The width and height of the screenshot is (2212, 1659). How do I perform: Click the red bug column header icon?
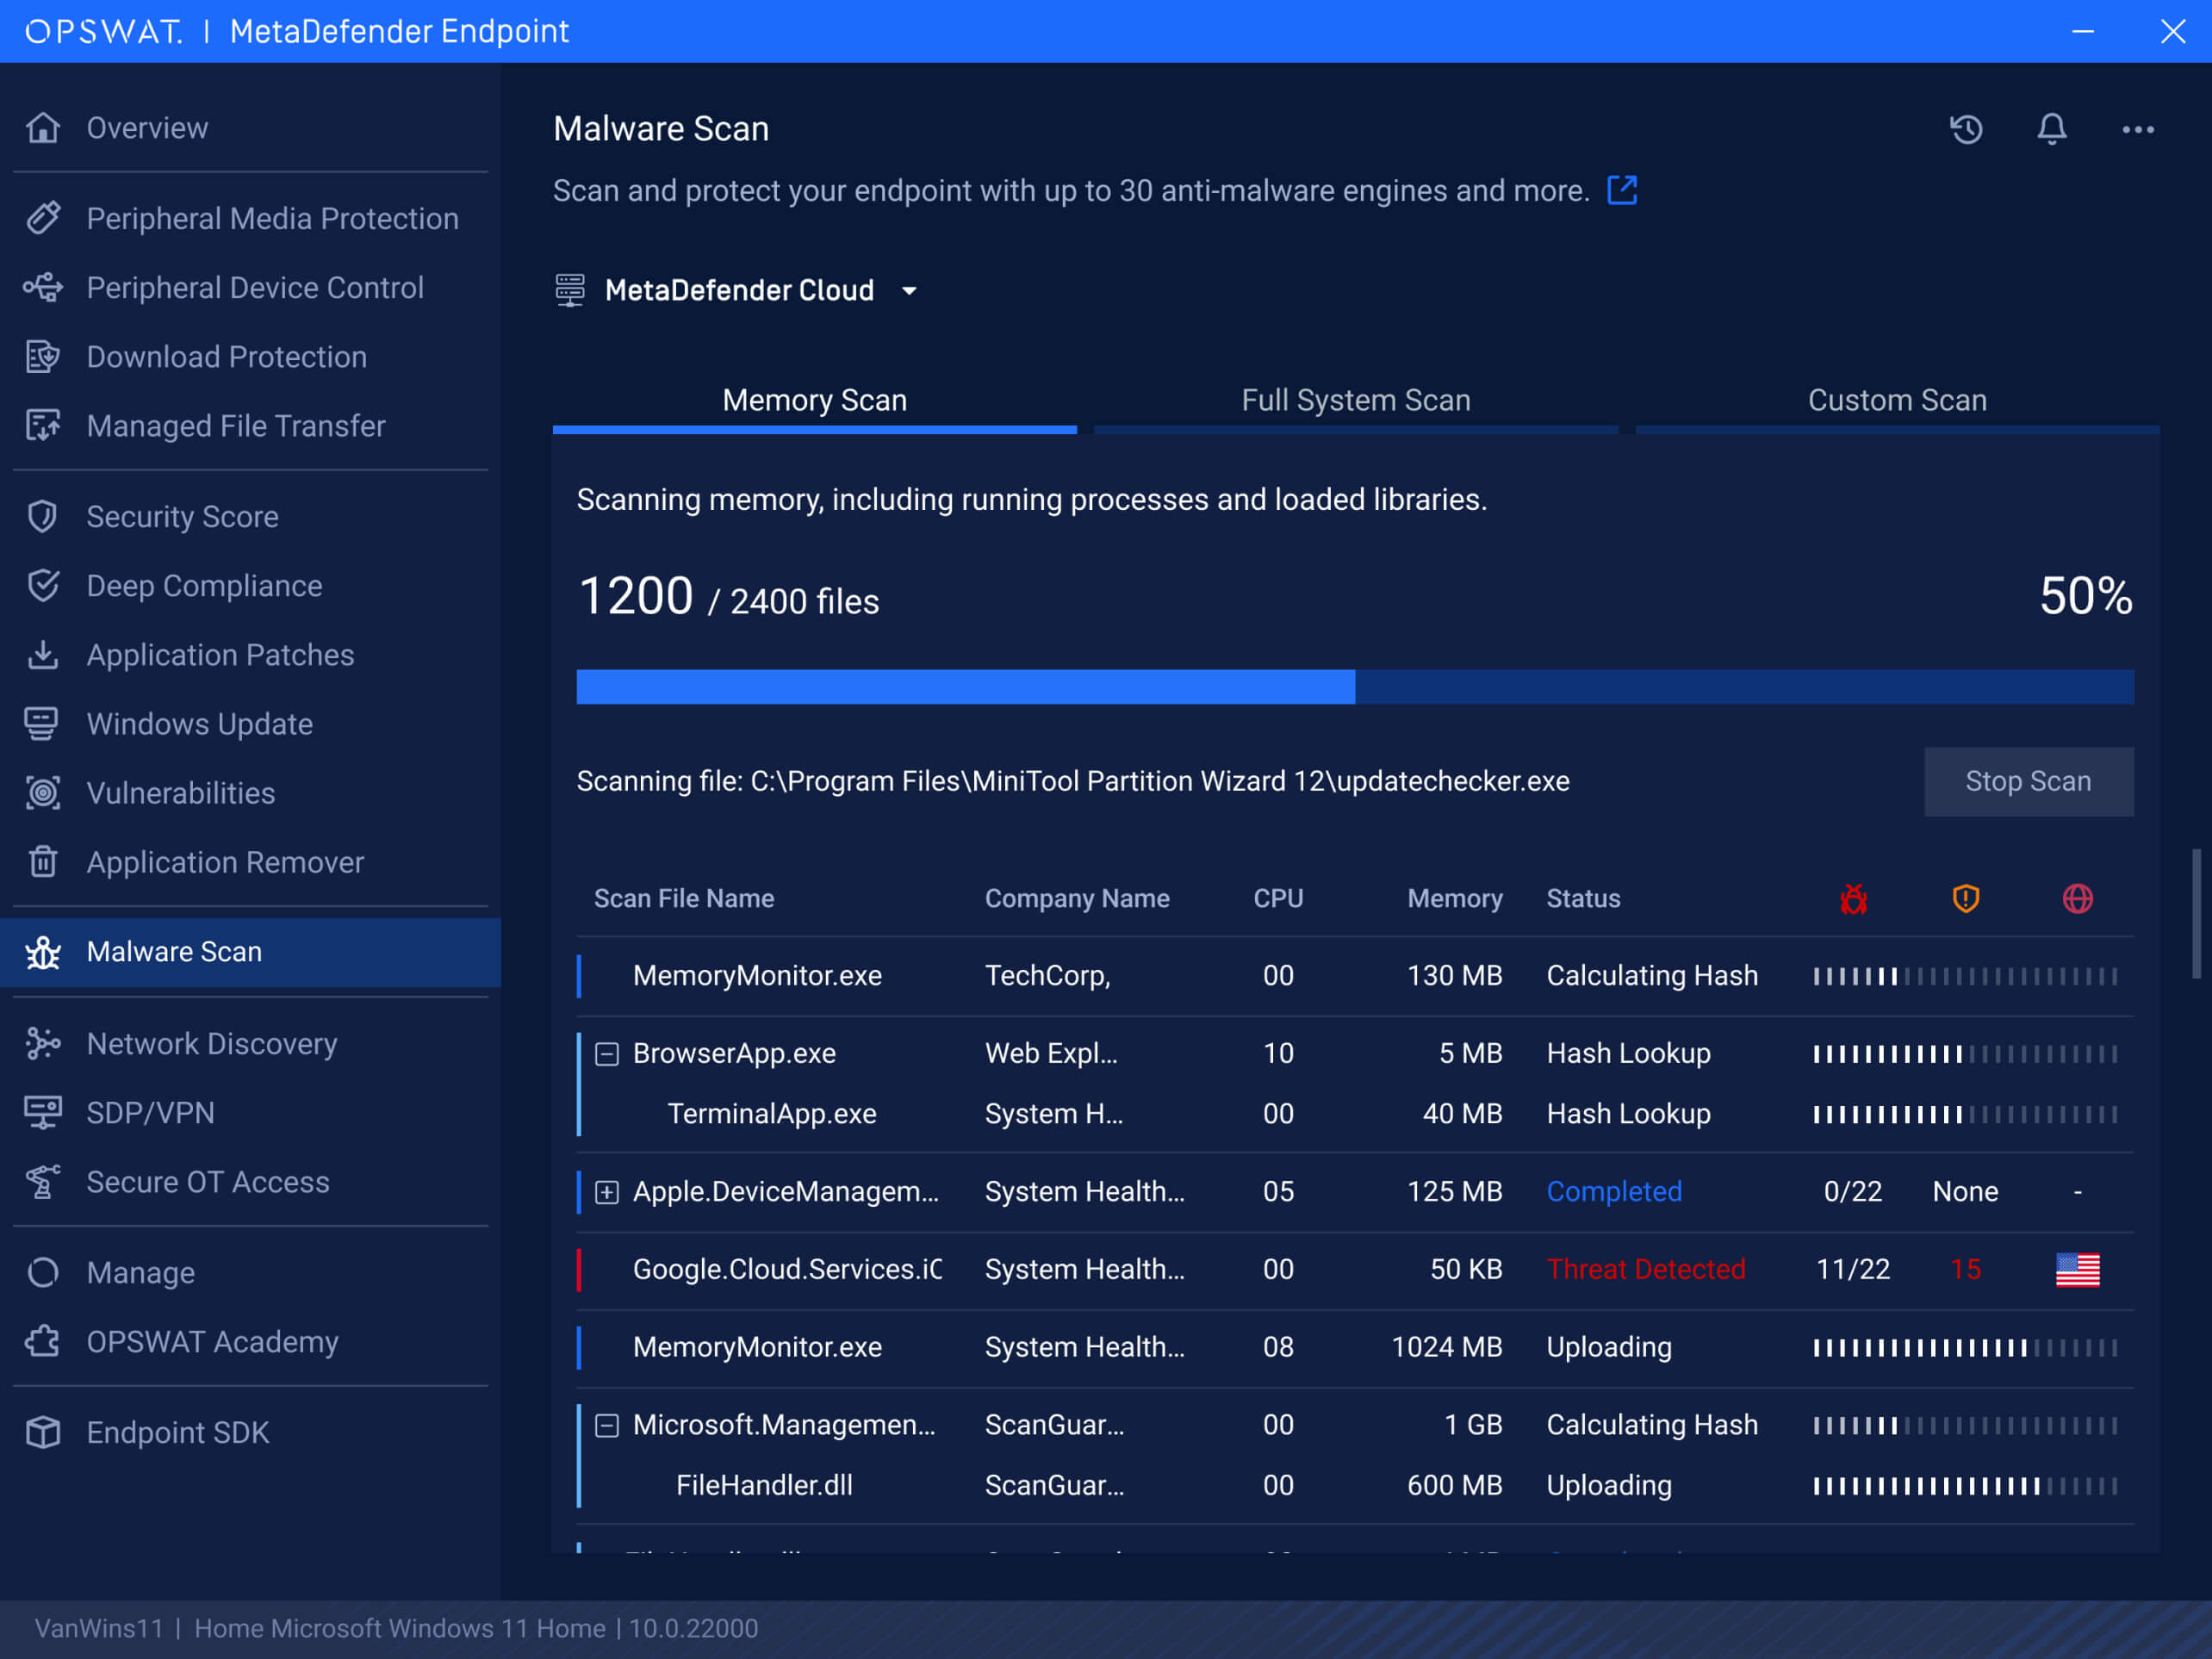pyautogui.click(x=1853, y=898)
